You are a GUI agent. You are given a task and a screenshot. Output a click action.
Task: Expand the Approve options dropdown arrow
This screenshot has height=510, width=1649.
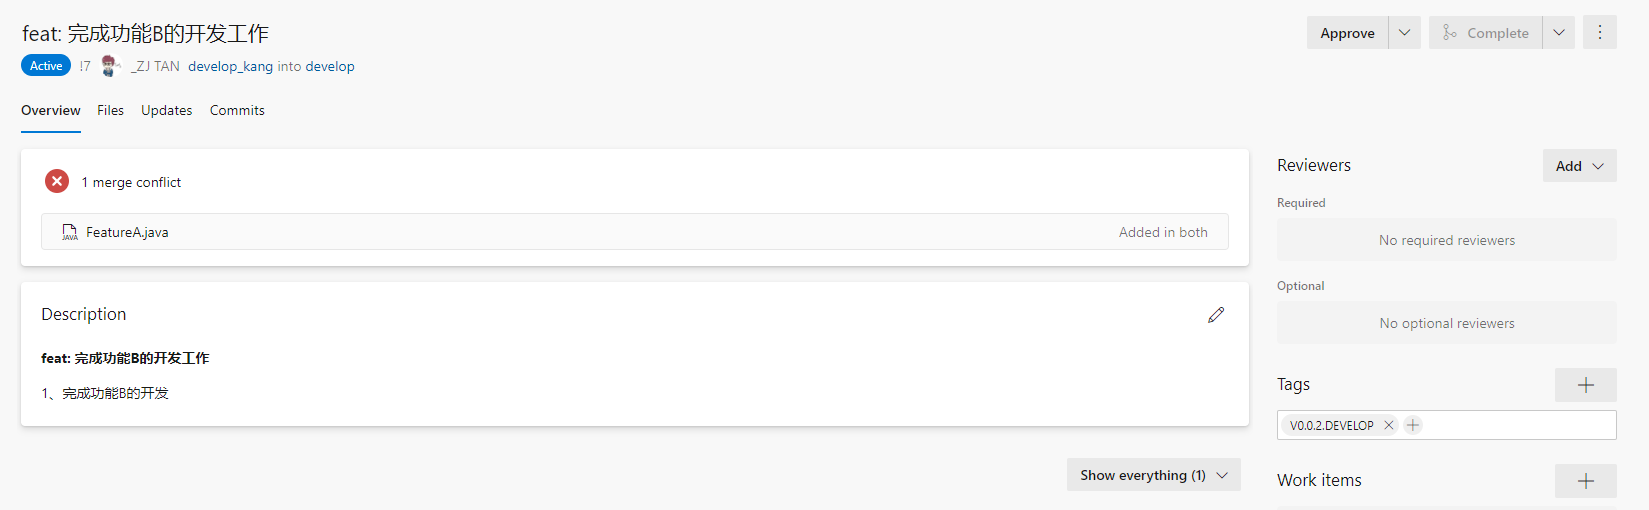[x=1405, y=33]
